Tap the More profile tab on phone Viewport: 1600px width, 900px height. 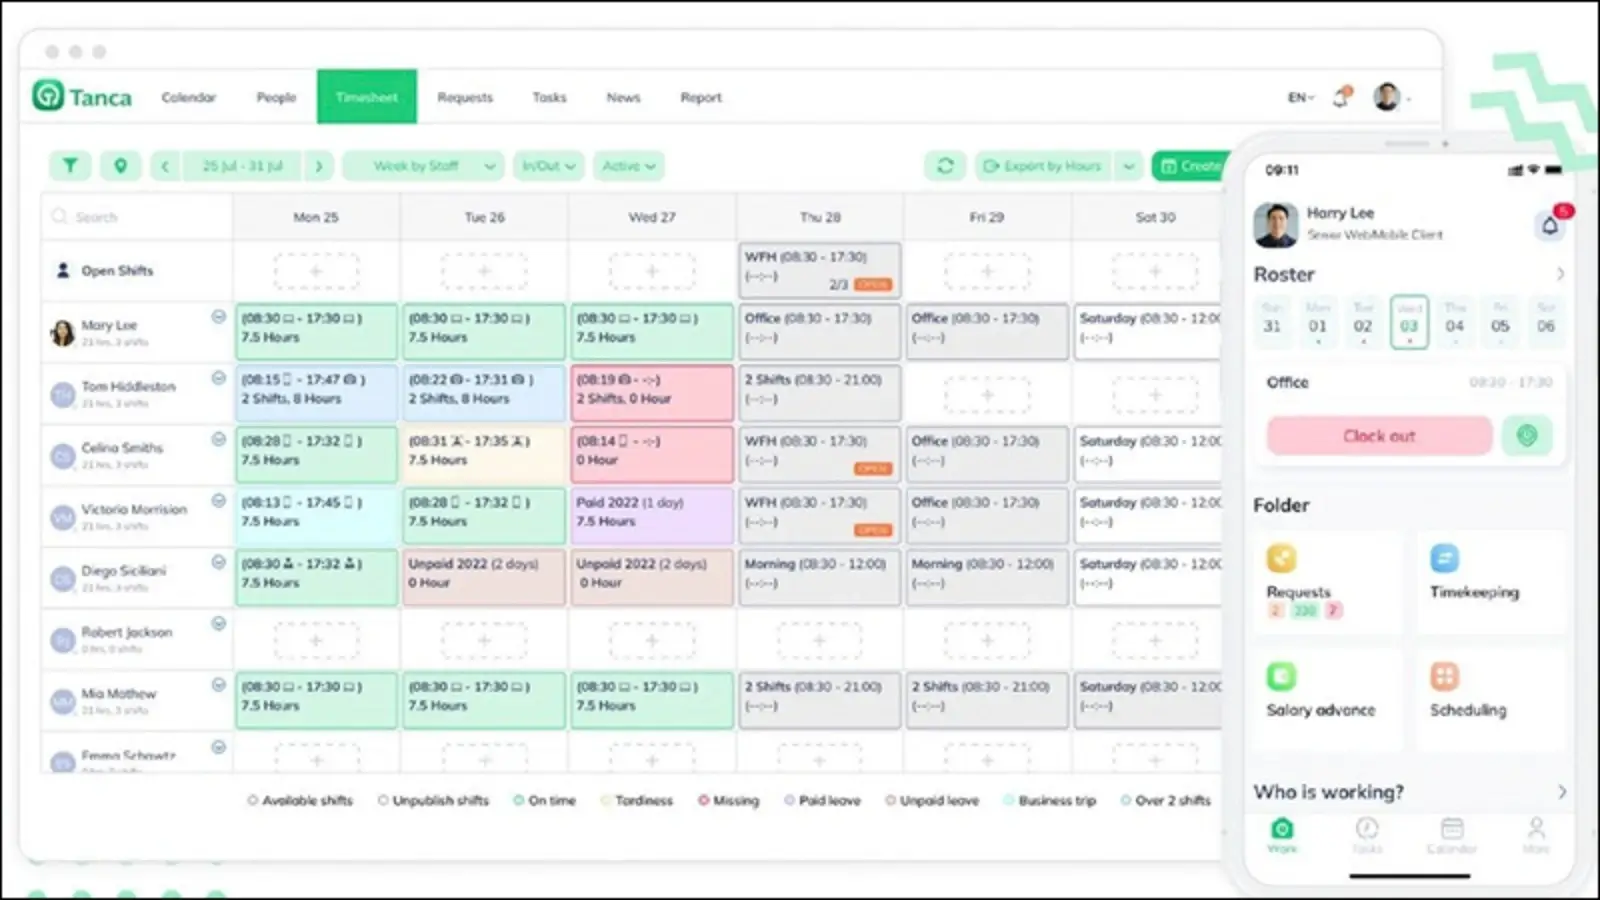(1536, 834)
